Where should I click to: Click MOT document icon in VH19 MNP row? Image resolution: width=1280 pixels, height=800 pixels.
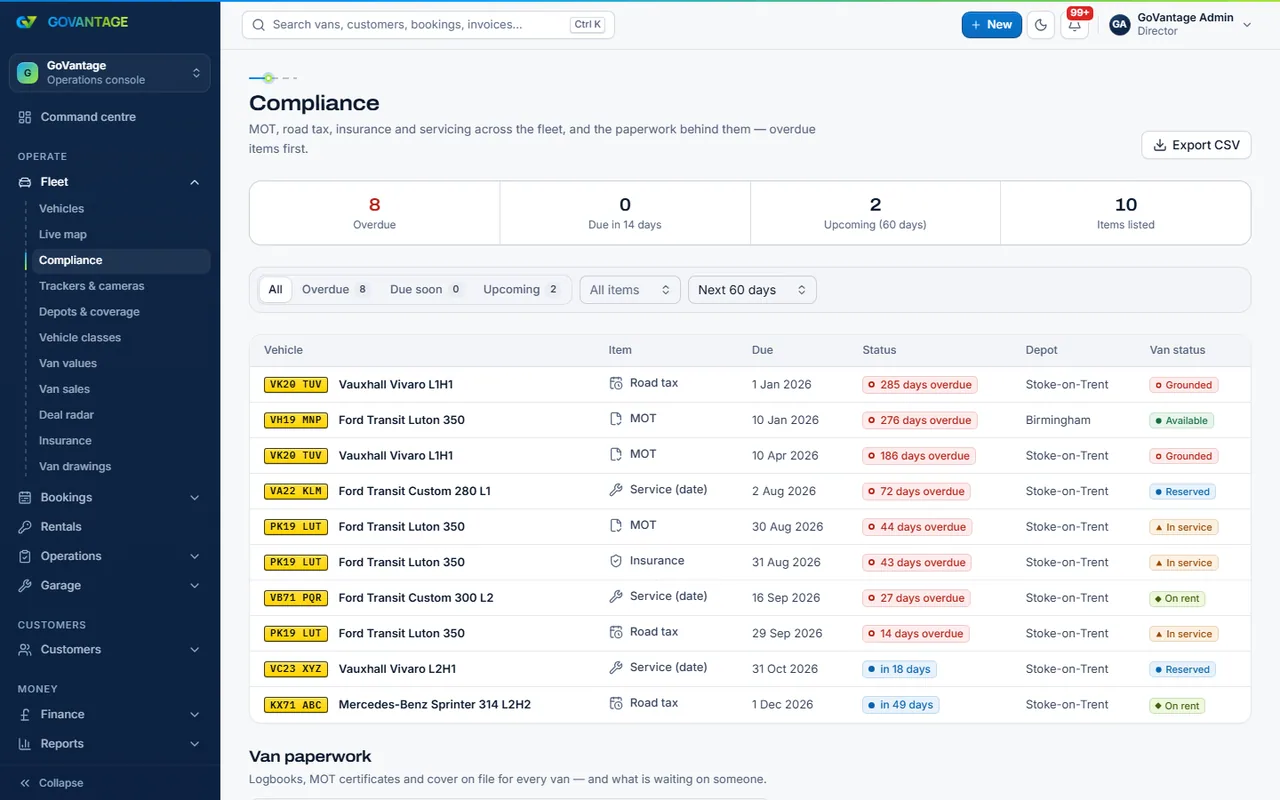(616, 419)
